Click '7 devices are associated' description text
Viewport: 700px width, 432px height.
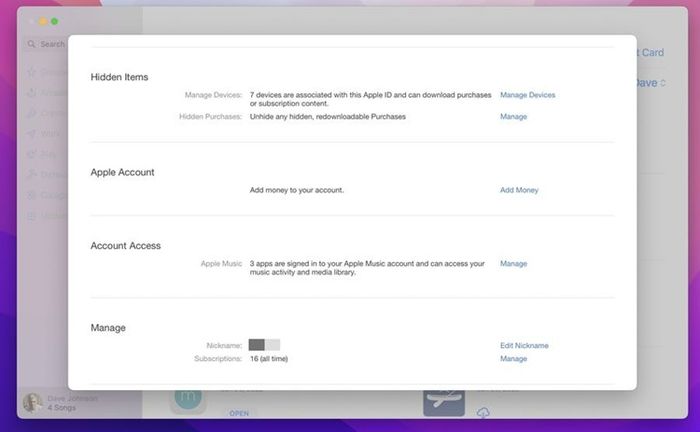tap(370, 99)
